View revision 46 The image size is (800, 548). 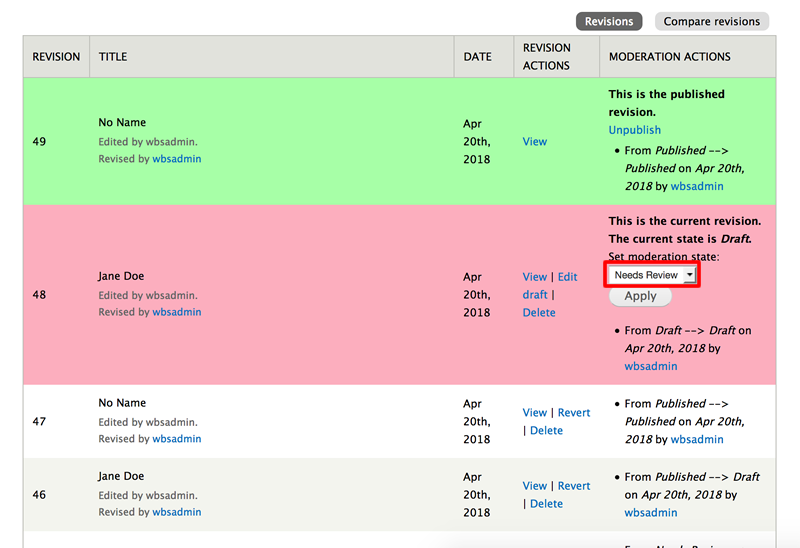point(535,486)
